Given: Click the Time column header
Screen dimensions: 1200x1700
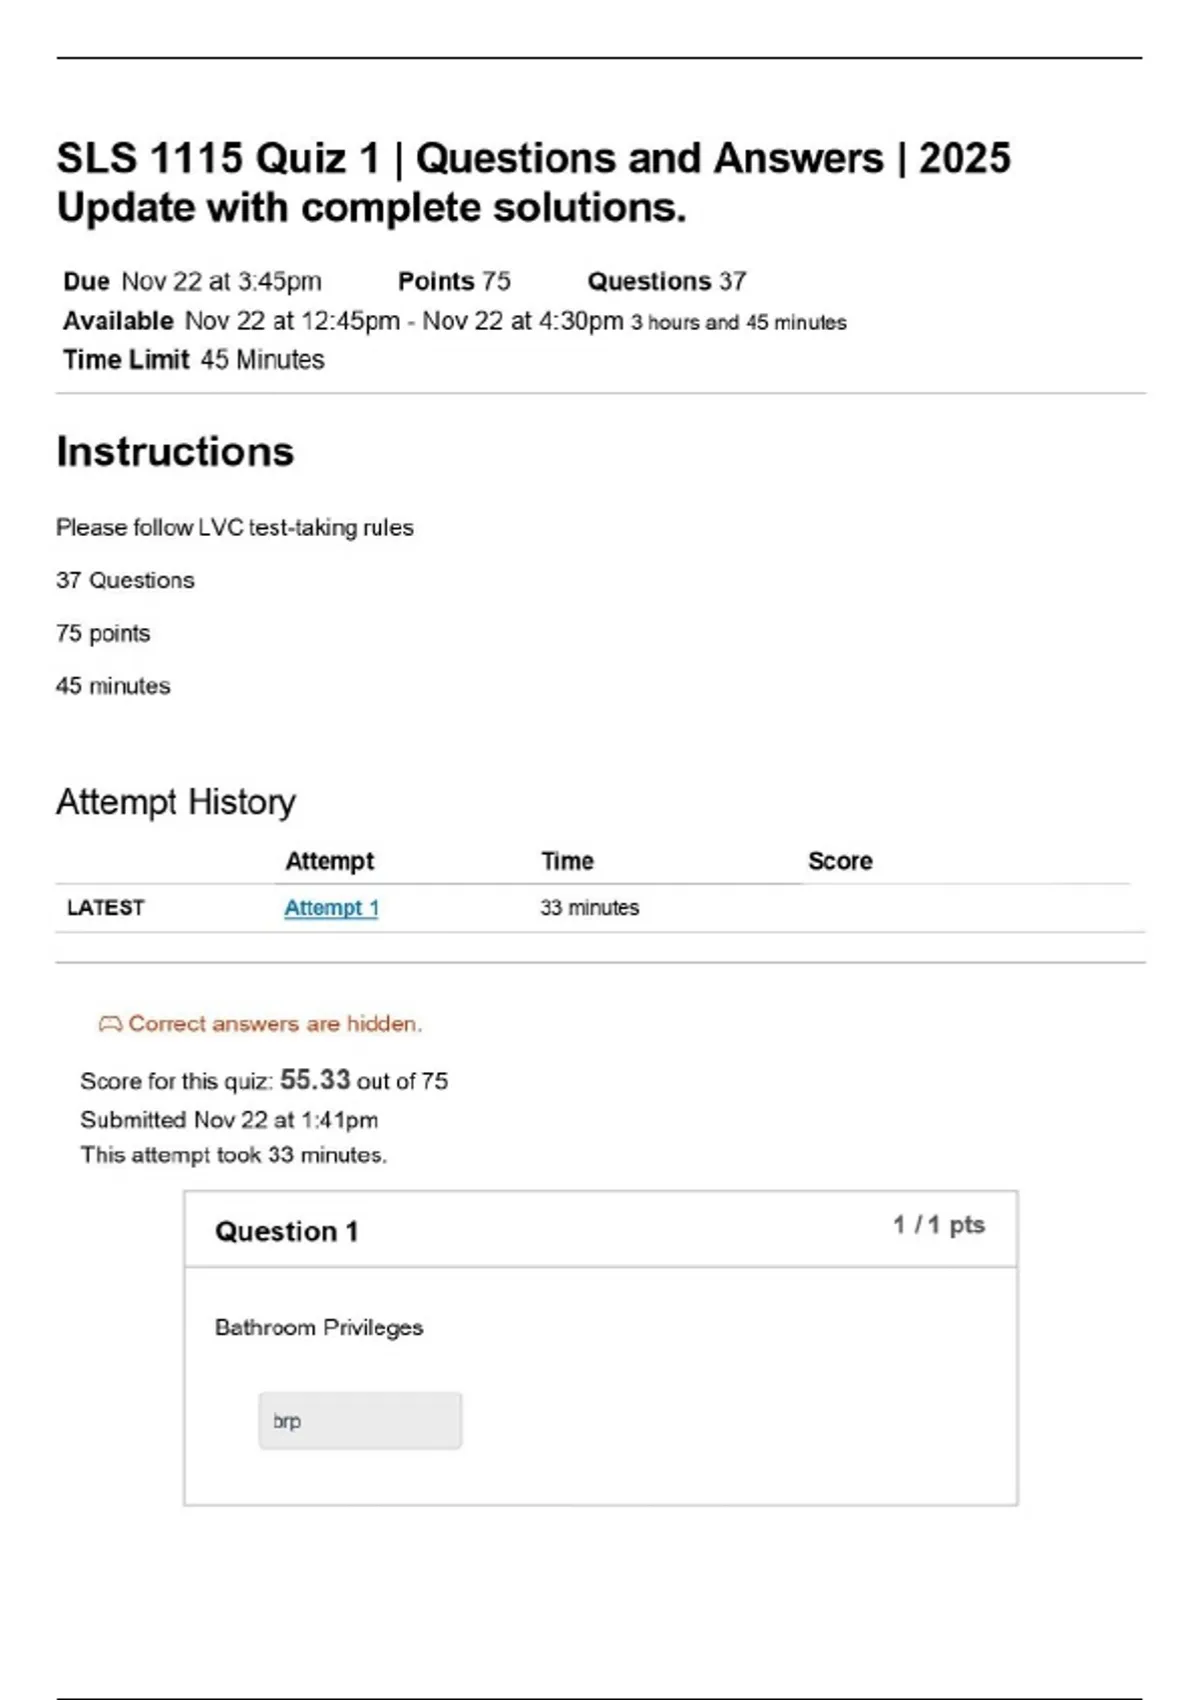Looking at the screenshot, I should 567,861.
